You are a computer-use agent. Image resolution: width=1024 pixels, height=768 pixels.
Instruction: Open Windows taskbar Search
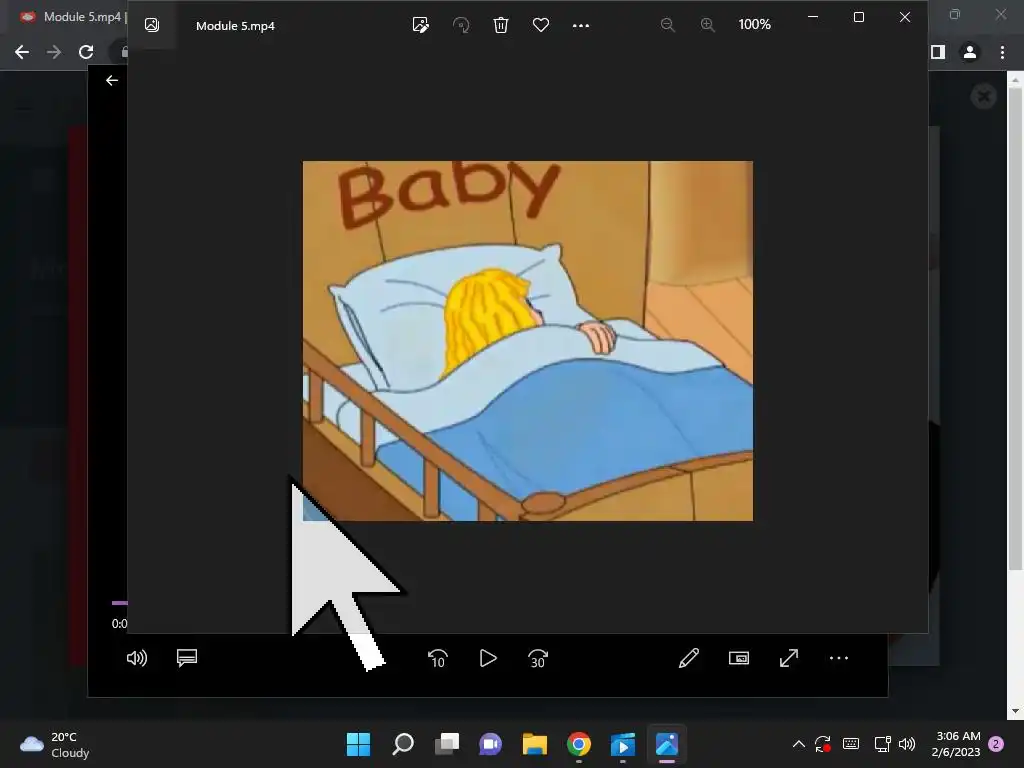click(x=403, y=744)
